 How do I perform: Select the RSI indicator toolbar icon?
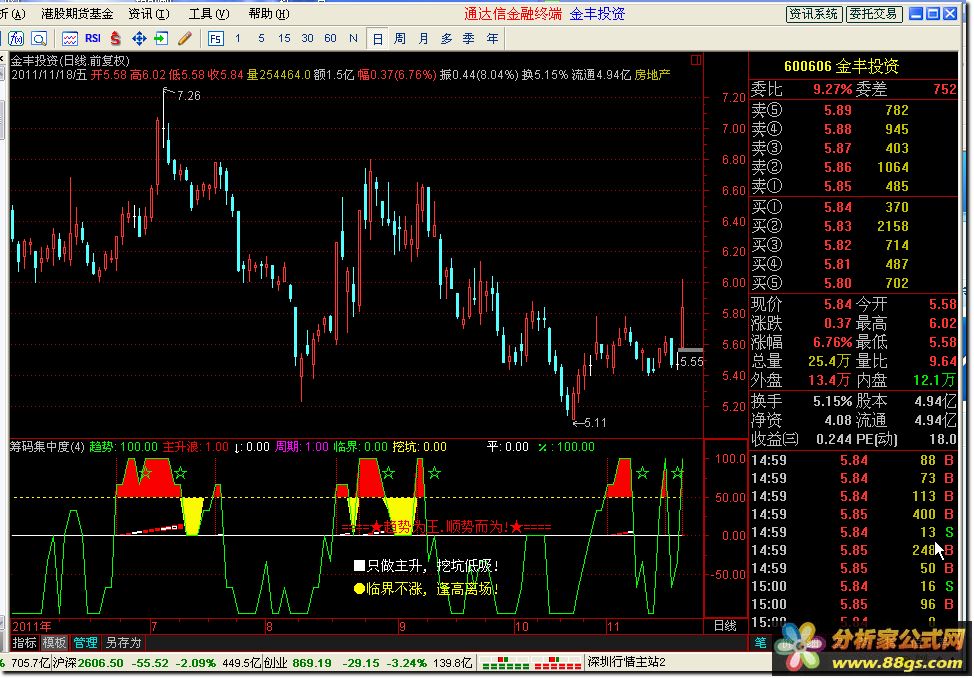[93, 39]
